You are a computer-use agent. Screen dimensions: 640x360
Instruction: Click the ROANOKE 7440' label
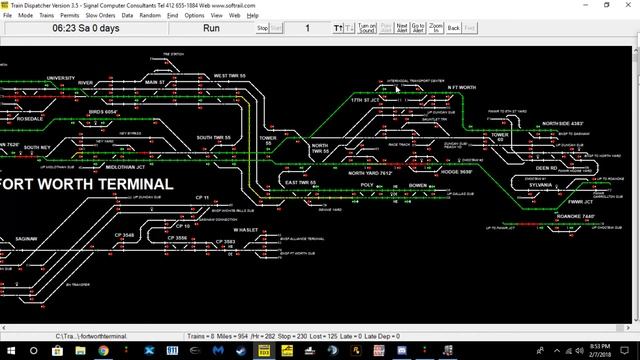click(576, 216)
